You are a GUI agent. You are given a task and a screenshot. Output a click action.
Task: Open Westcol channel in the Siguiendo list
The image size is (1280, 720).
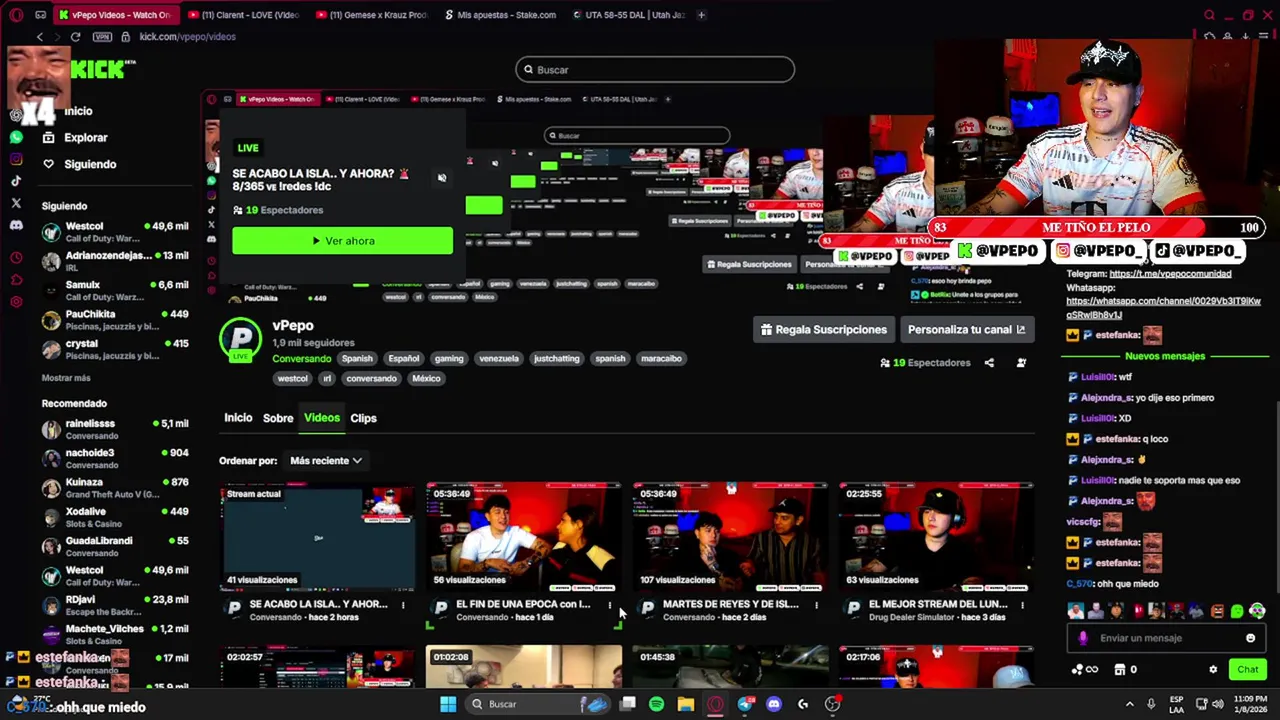coord(114,232)
